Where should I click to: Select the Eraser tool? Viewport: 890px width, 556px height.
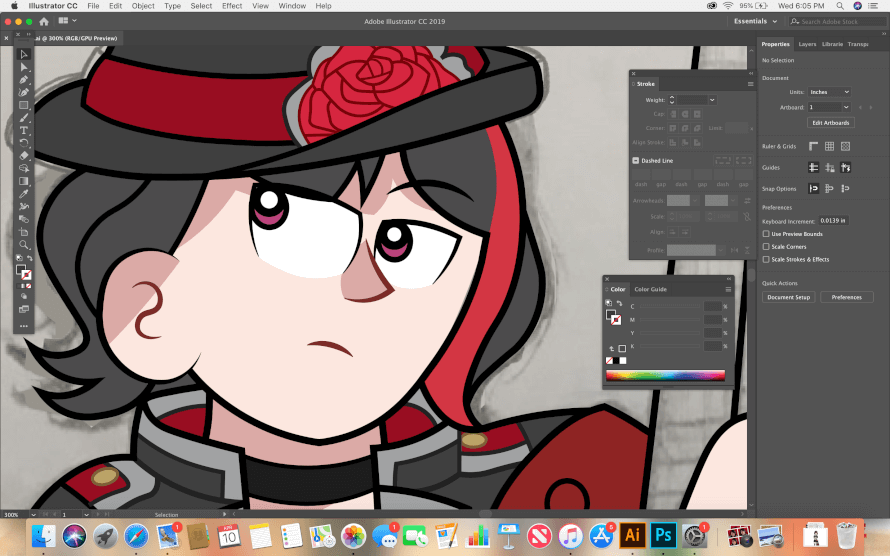[23, 156]
